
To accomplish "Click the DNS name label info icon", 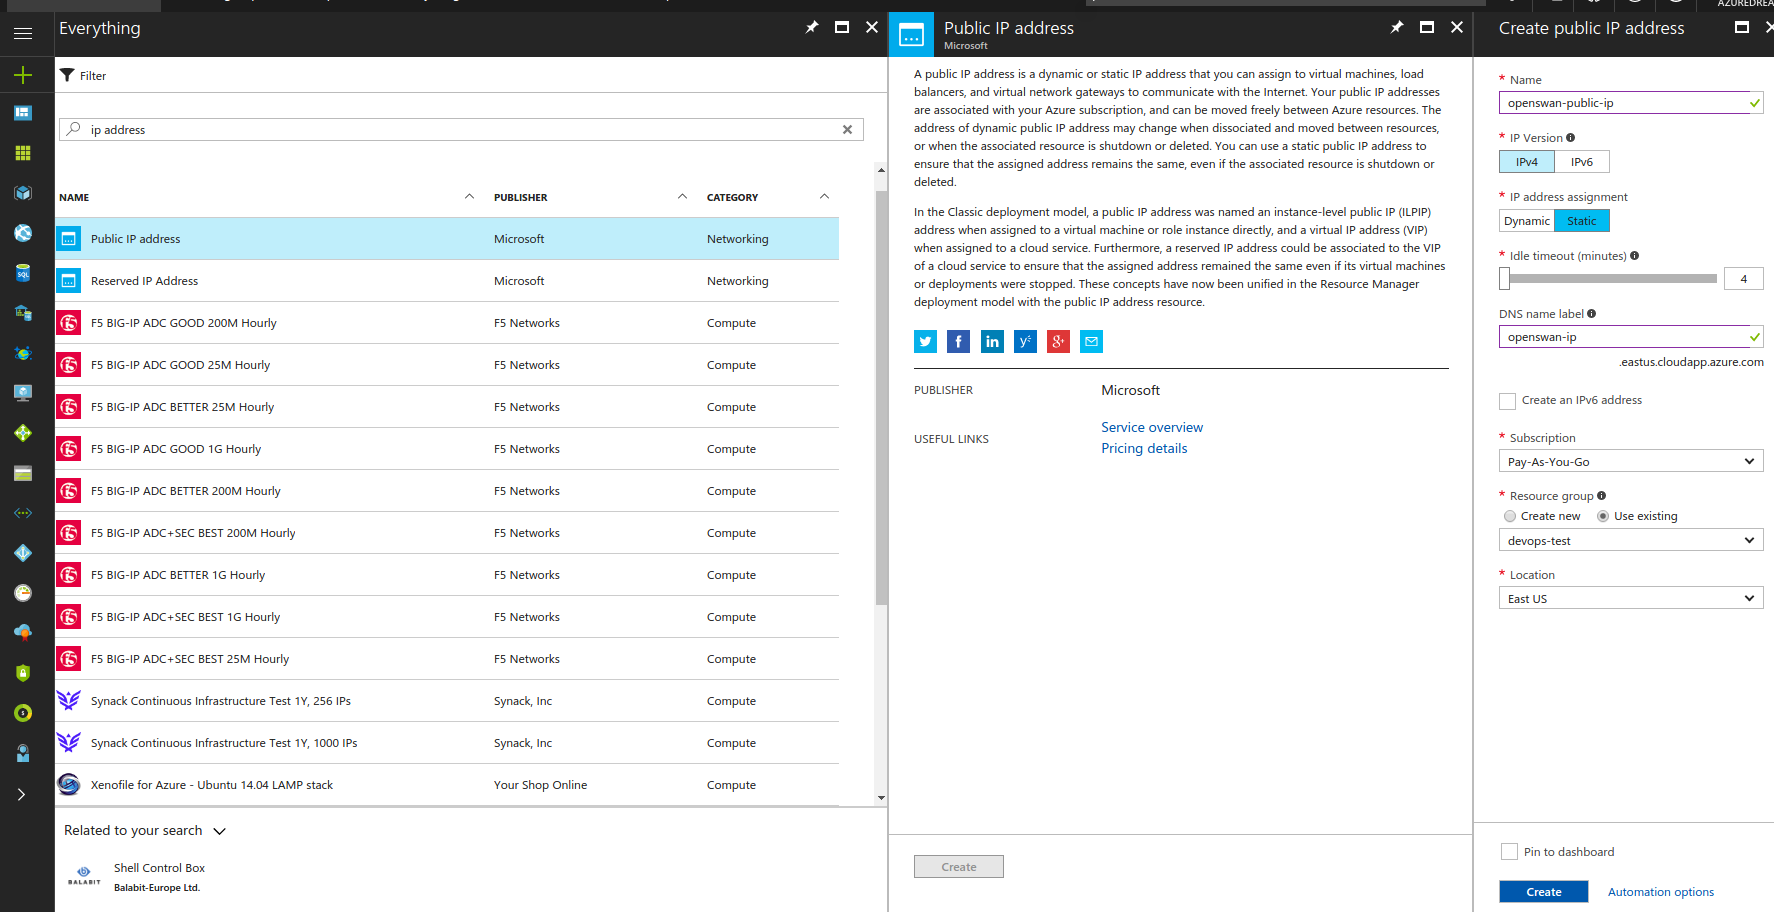I will [1592, 314].
